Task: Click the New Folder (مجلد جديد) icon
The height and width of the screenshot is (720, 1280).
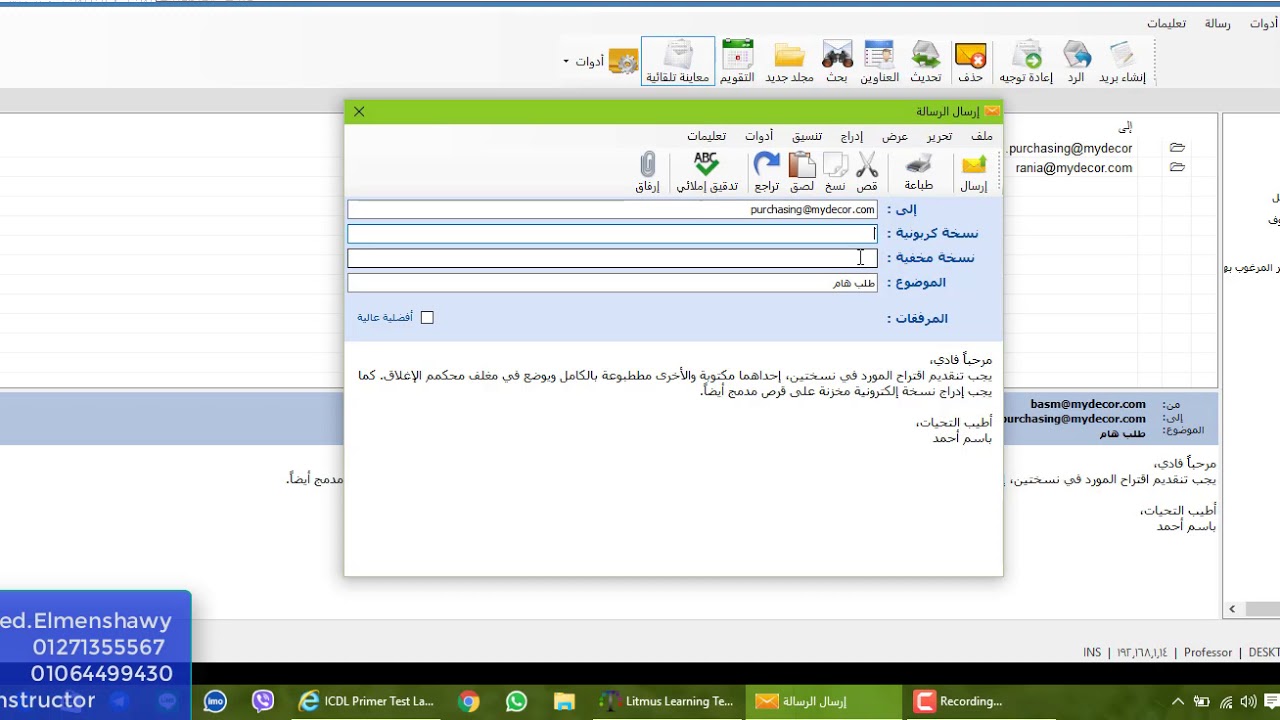Action: [x=790, y=62]
